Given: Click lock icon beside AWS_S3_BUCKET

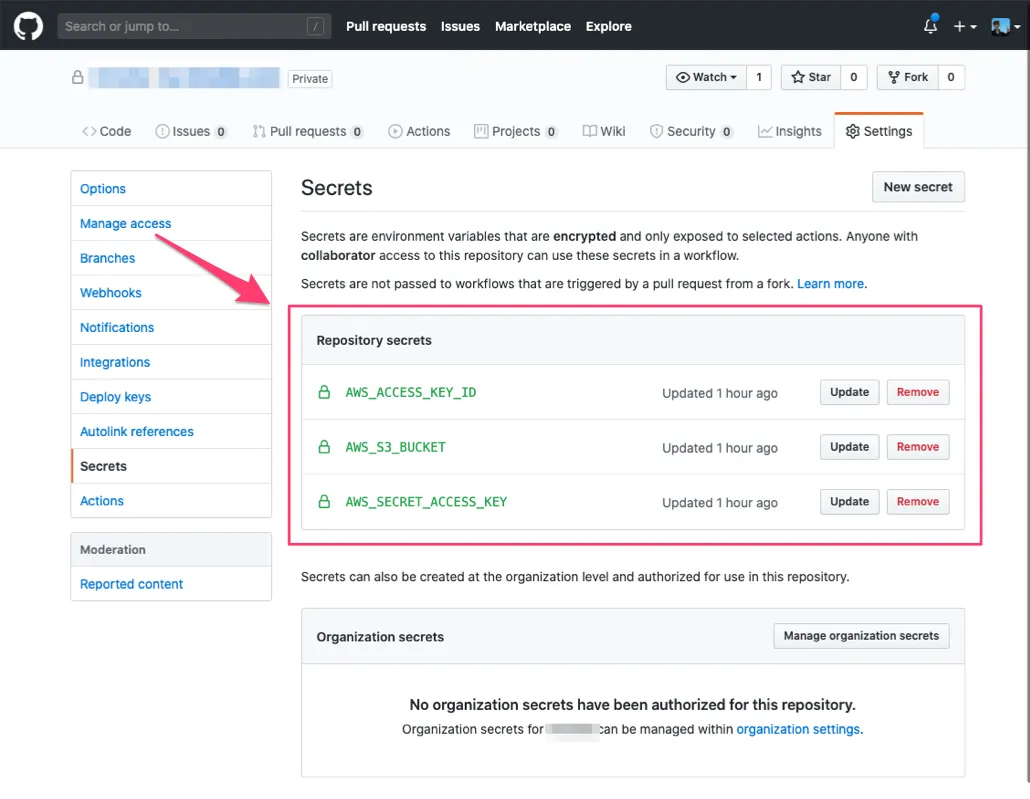Looking at the screenshot, I should coord(324,447).
